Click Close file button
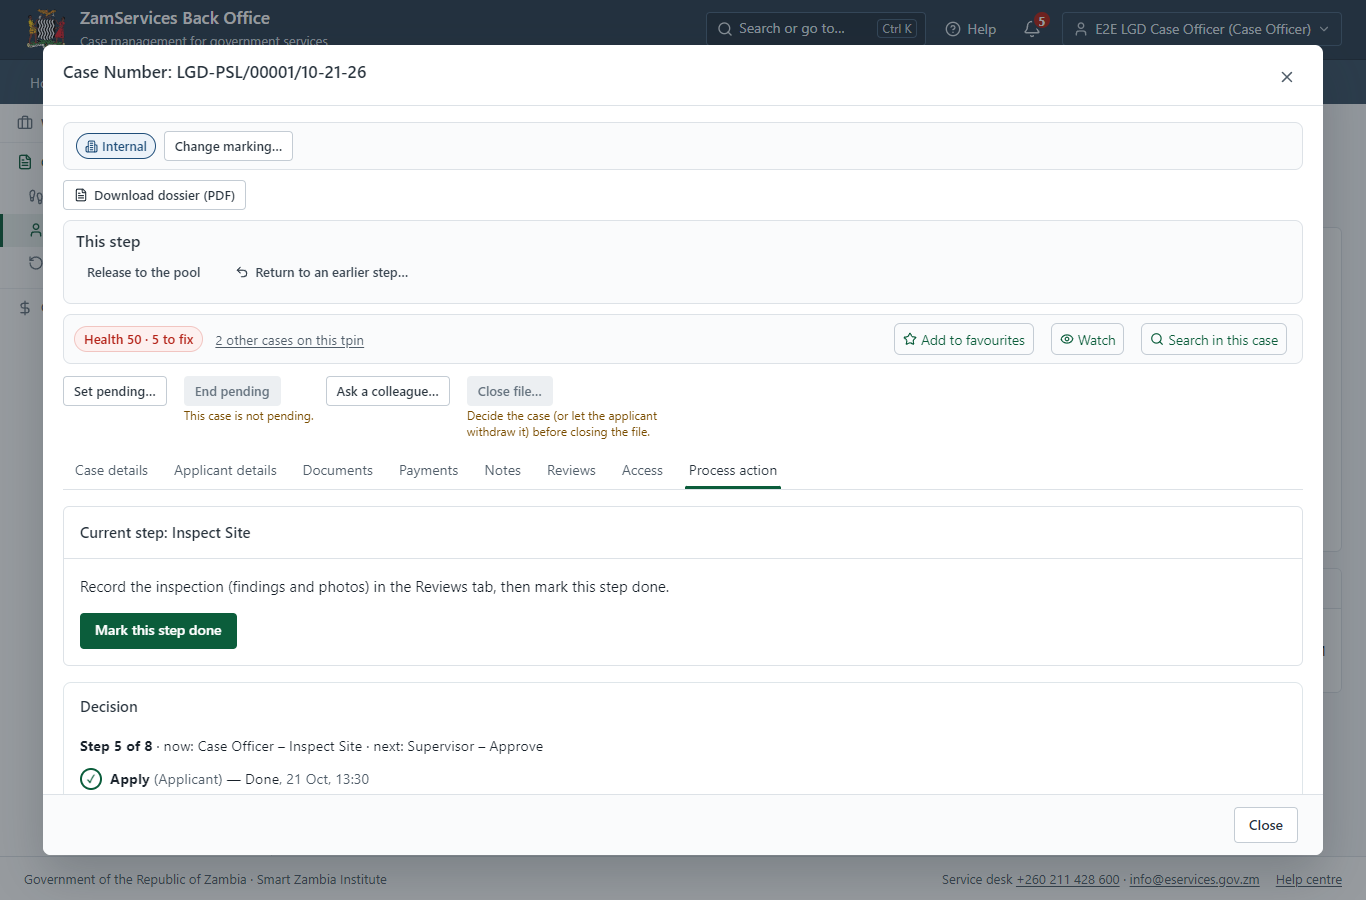Image resolution: width=1366 pixels, height=900 pixels. pyautogui.click(x=510, y=391)
